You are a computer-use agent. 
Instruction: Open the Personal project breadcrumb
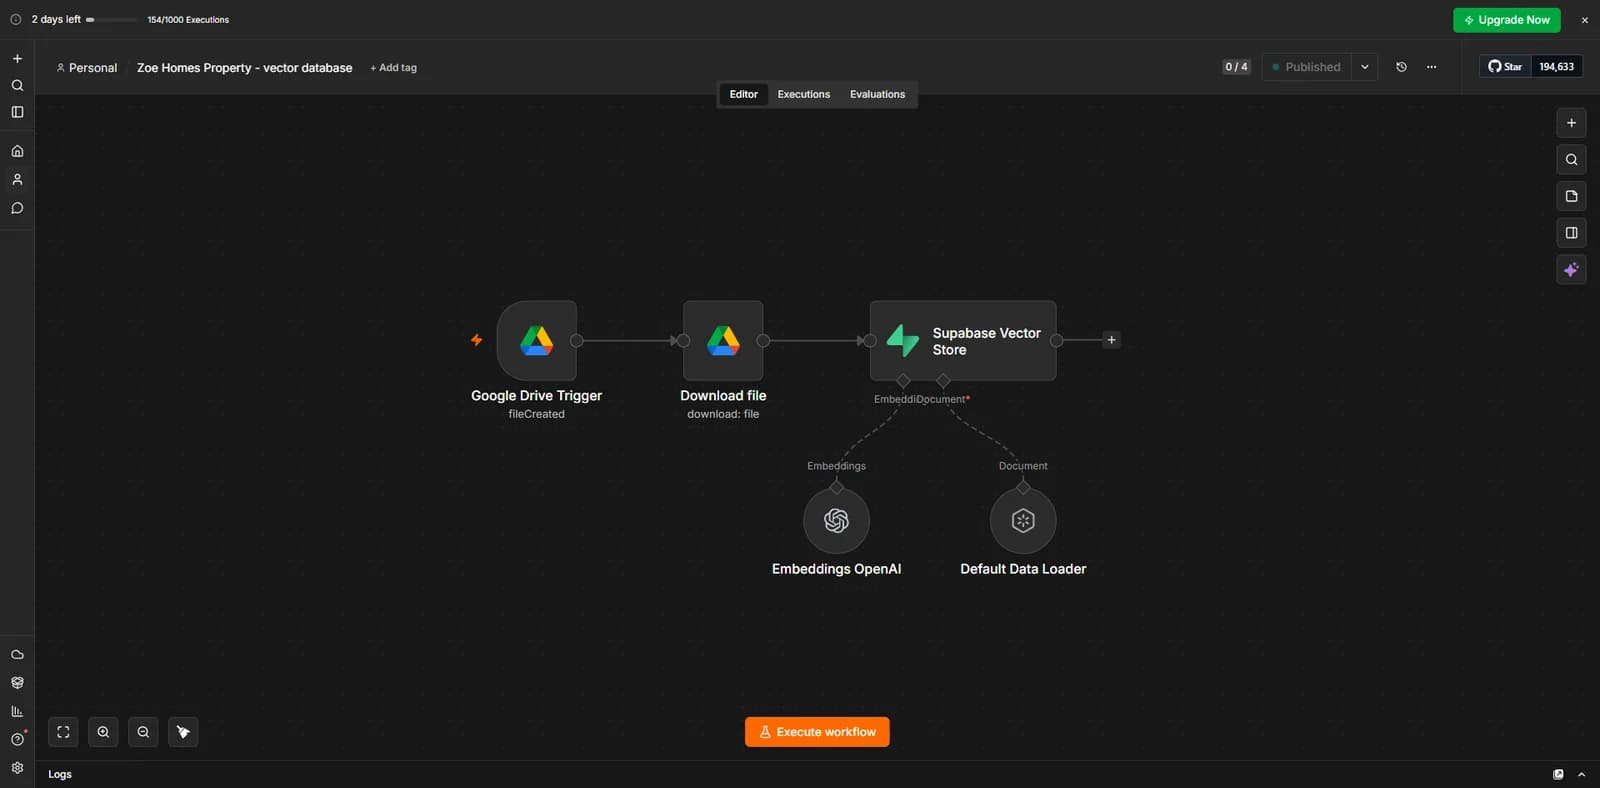[87, 68]
